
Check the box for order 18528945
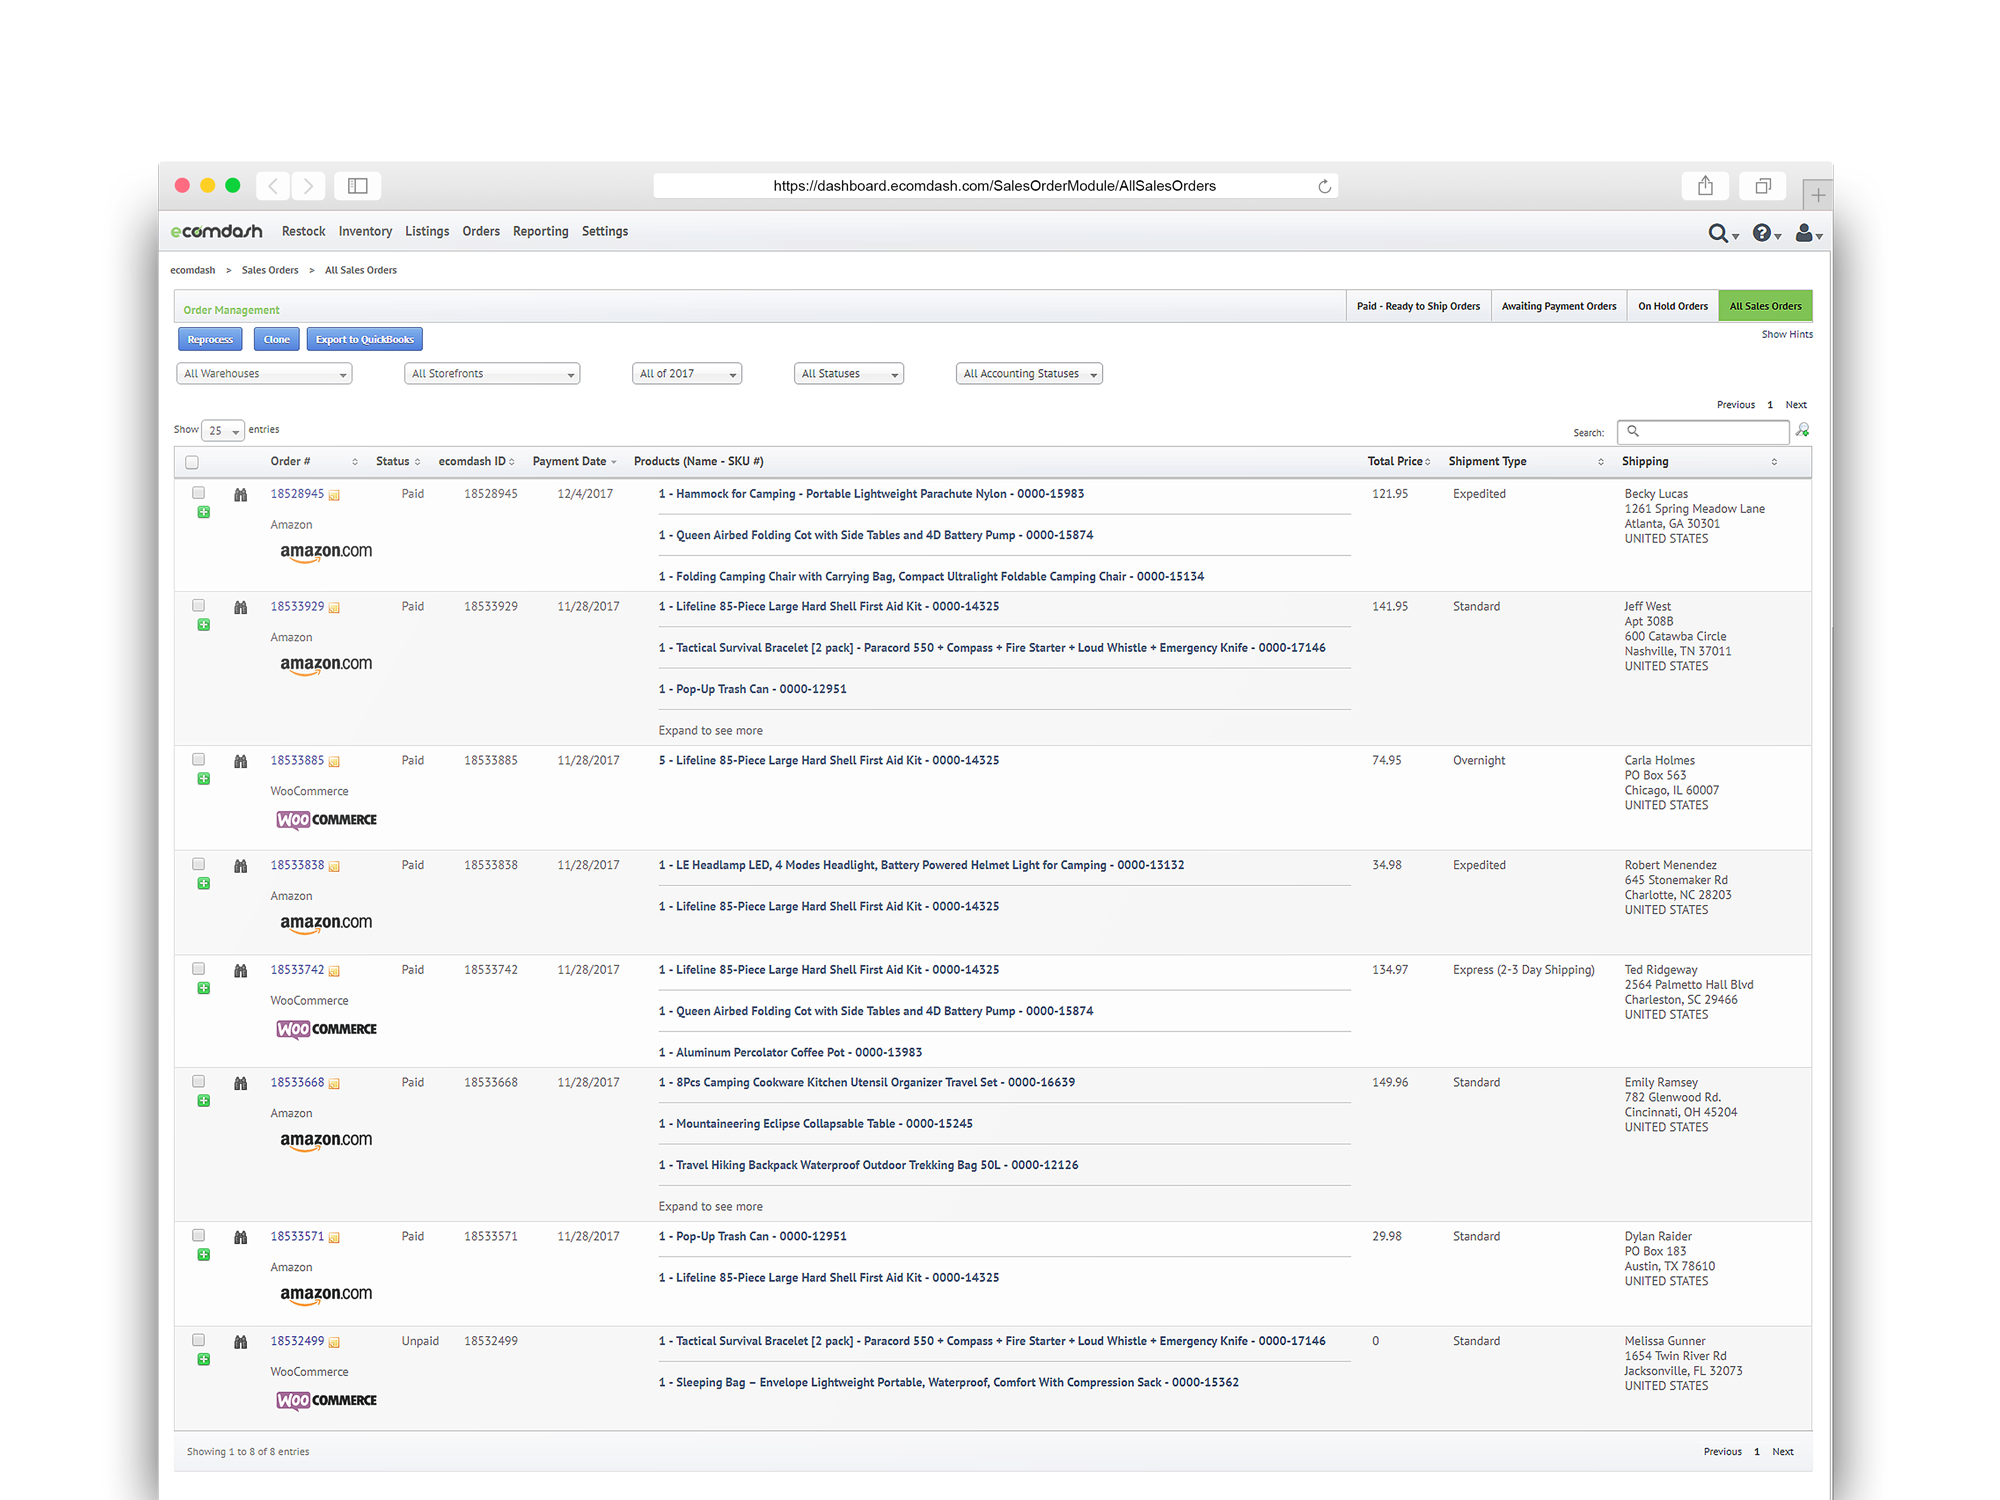coord(198,493)
